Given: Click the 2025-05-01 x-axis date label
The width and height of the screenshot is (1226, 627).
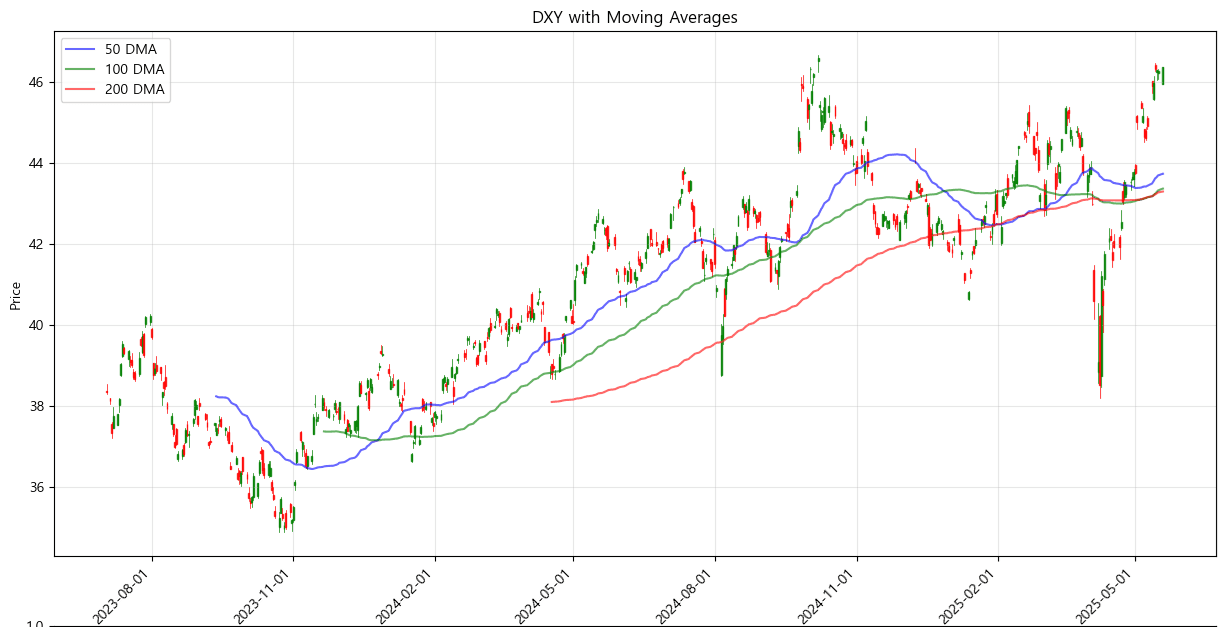Looking at the screenshot, I should click(1106, 596).
